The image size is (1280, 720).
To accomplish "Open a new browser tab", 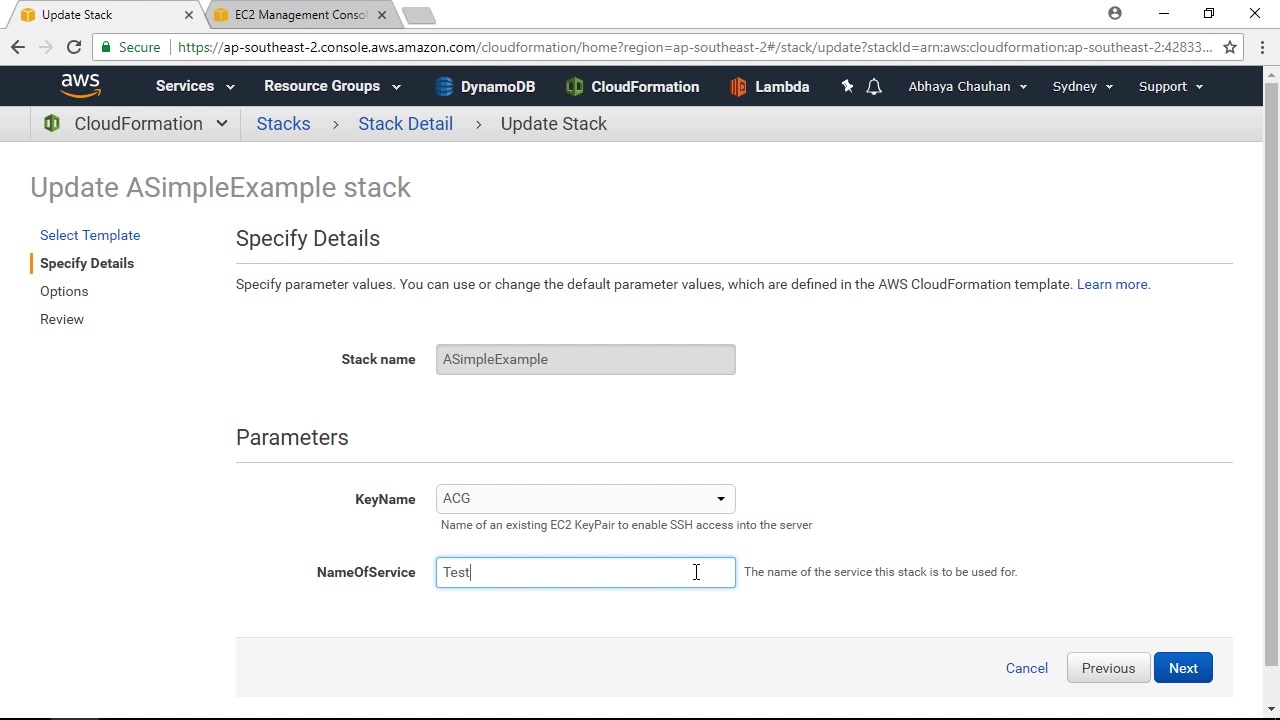I will 419,15.
